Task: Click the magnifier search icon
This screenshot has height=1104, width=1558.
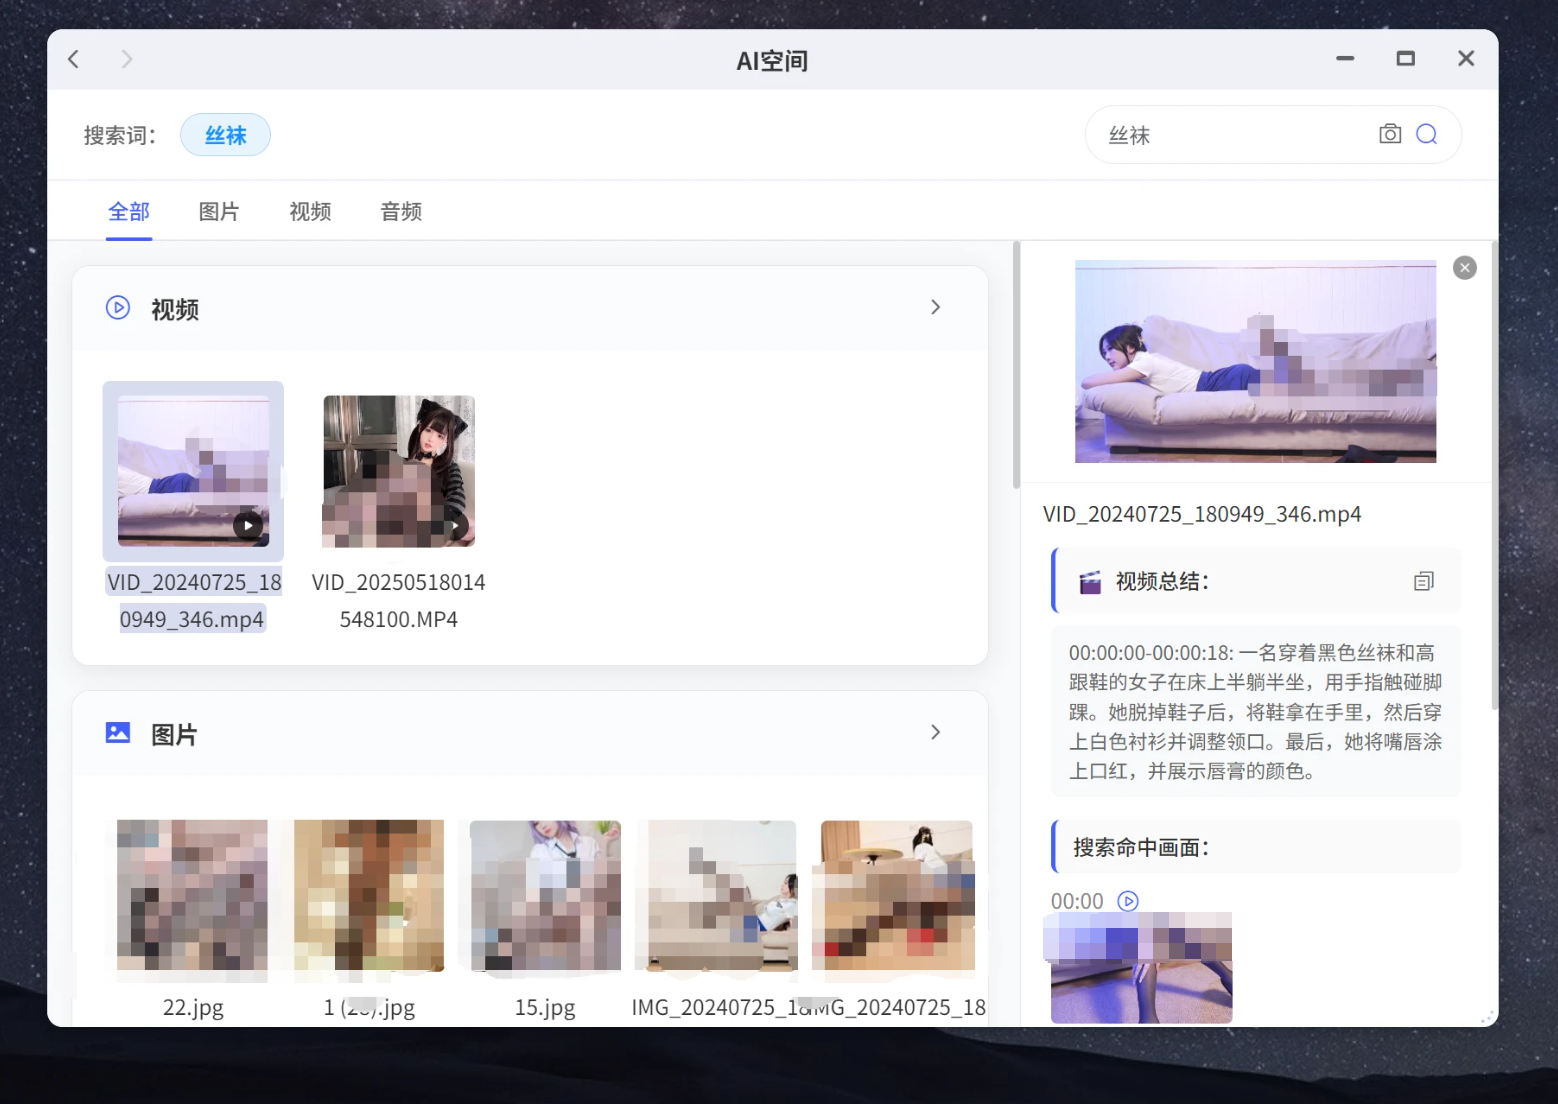Action: 1427,134
